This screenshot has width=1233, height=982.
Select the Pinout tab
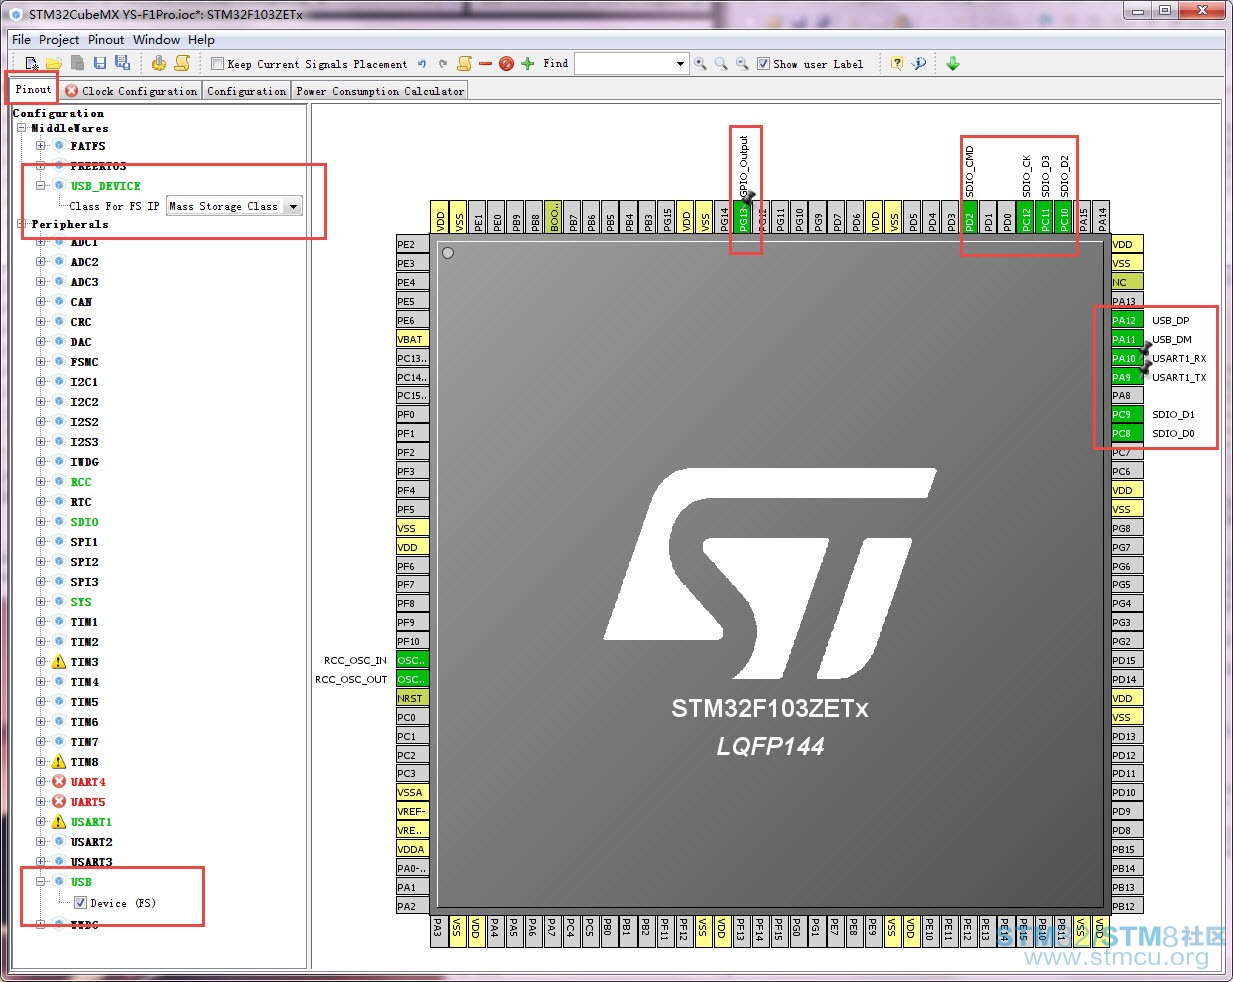click(33, 89)
